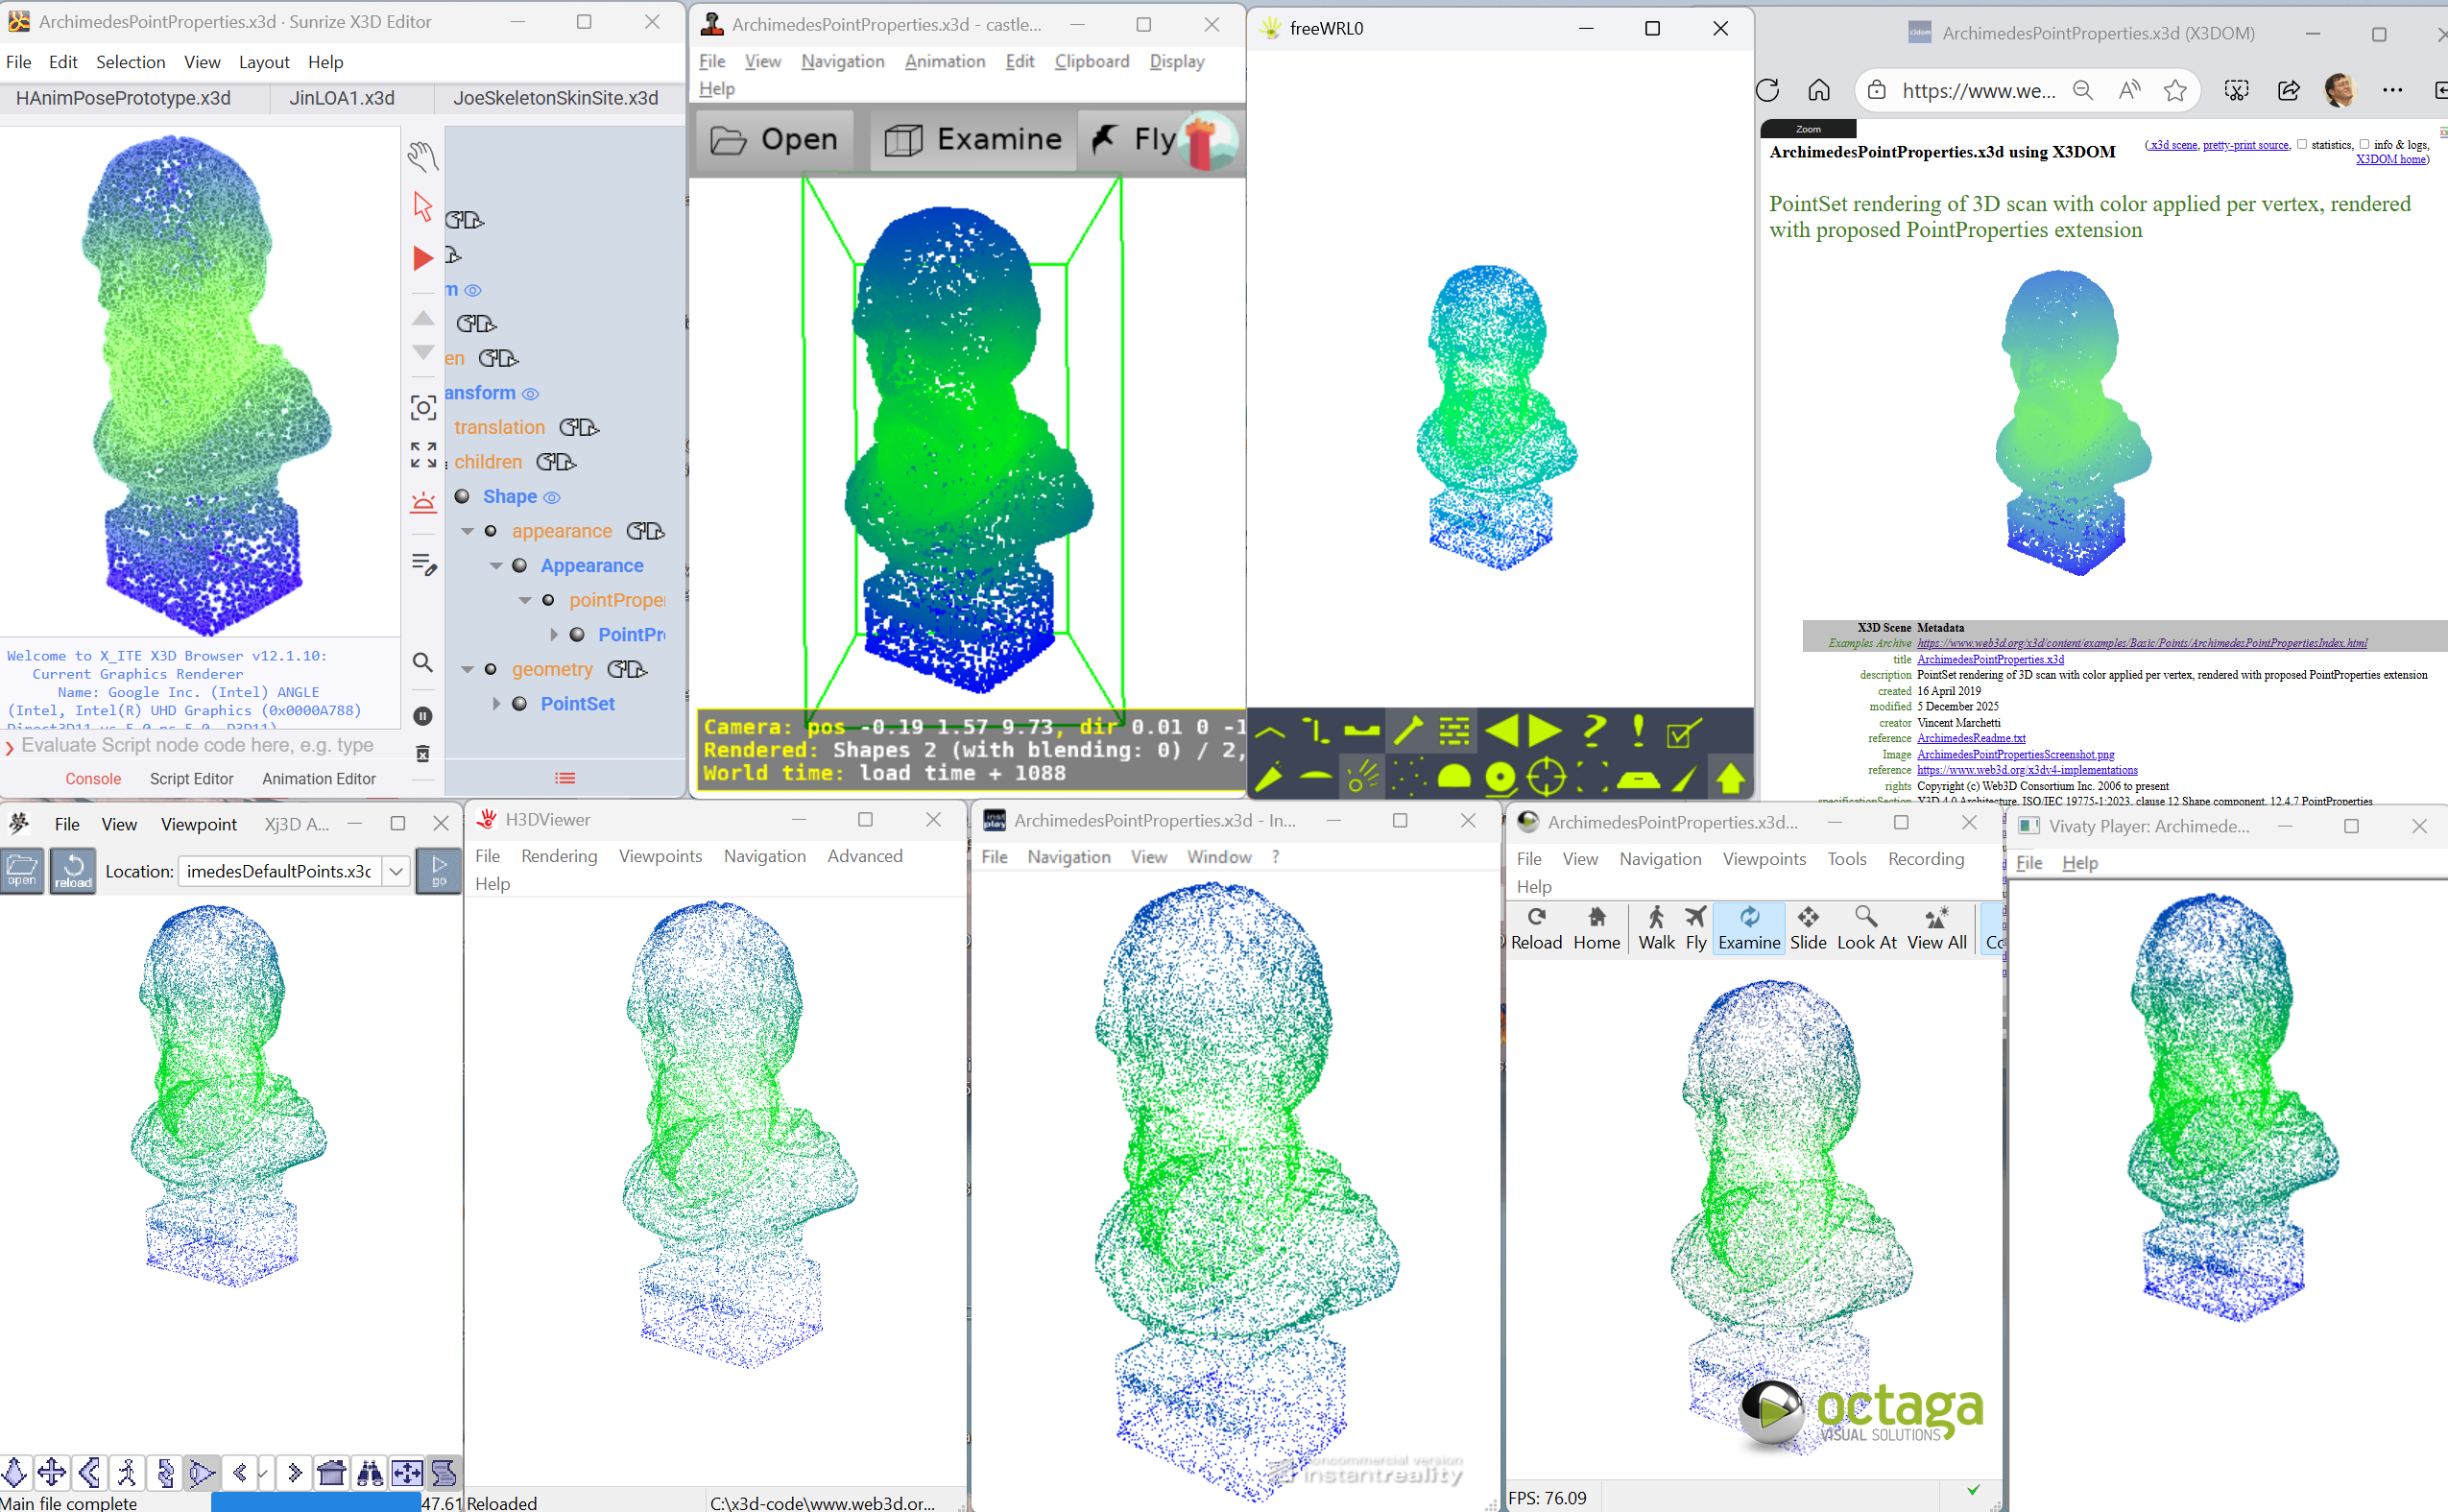Screen dimensions: 2448x1512
Task: Click the Examine button in castle viewer
Action: click(x=973, y=139)
